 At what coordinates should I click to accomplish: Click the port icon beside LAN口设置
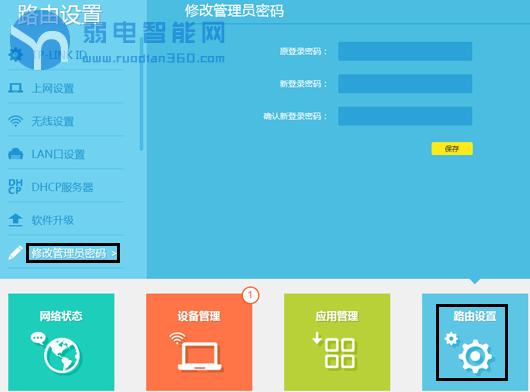pyautogui.click(x=16, y=154)
